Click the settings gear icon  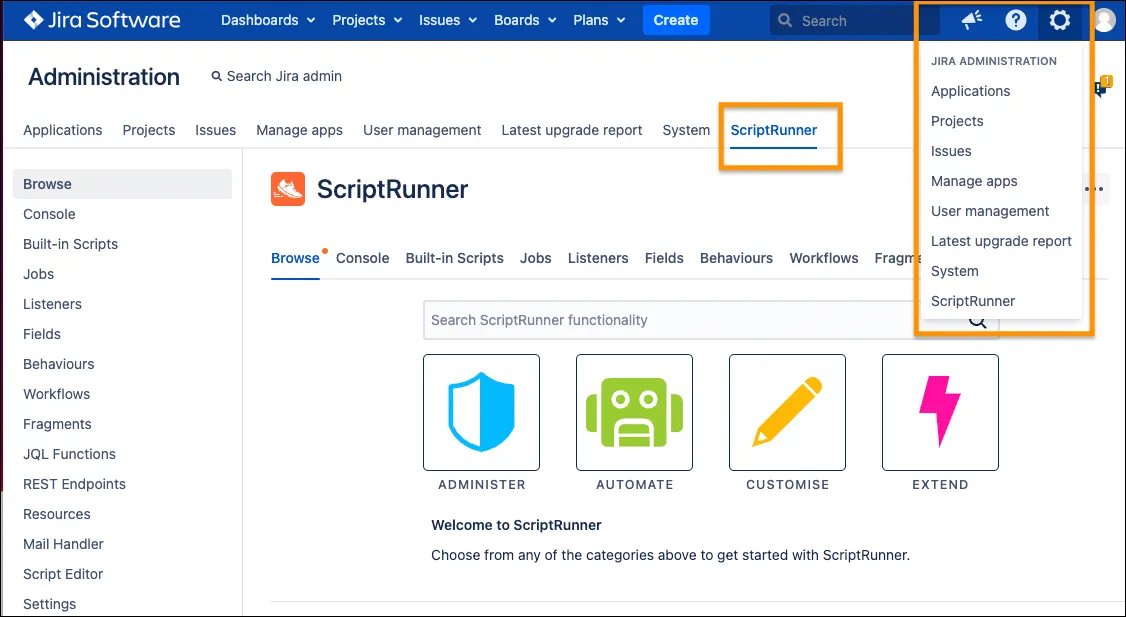tap(1059, 20)
